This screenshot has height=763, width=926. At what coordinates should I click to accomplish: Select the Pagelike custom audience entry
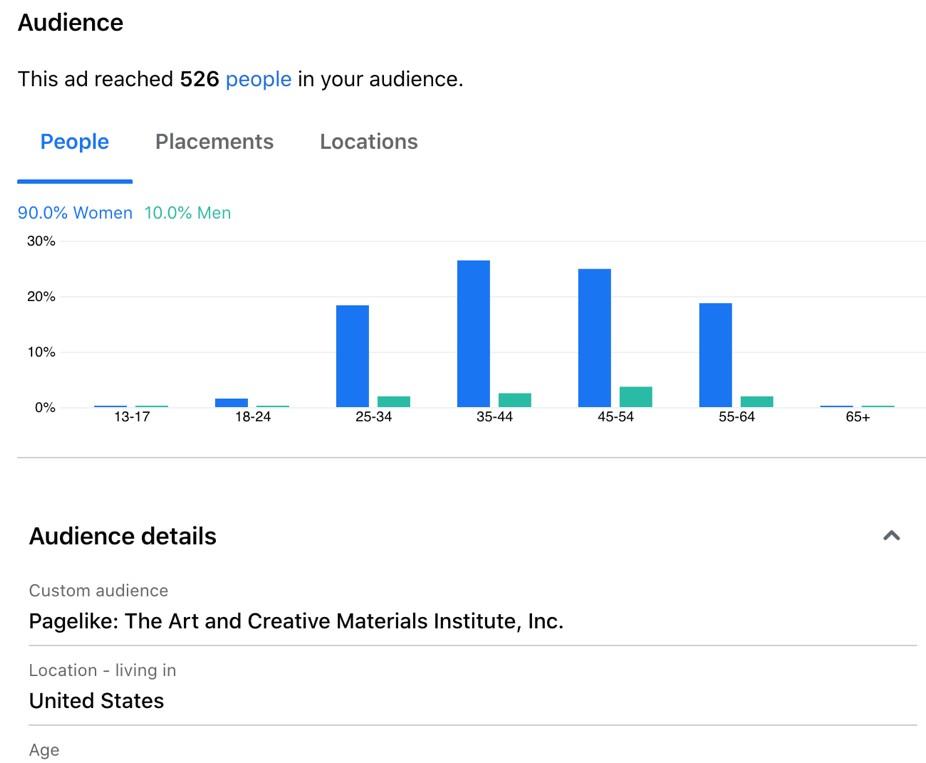[x=296, y=621]
